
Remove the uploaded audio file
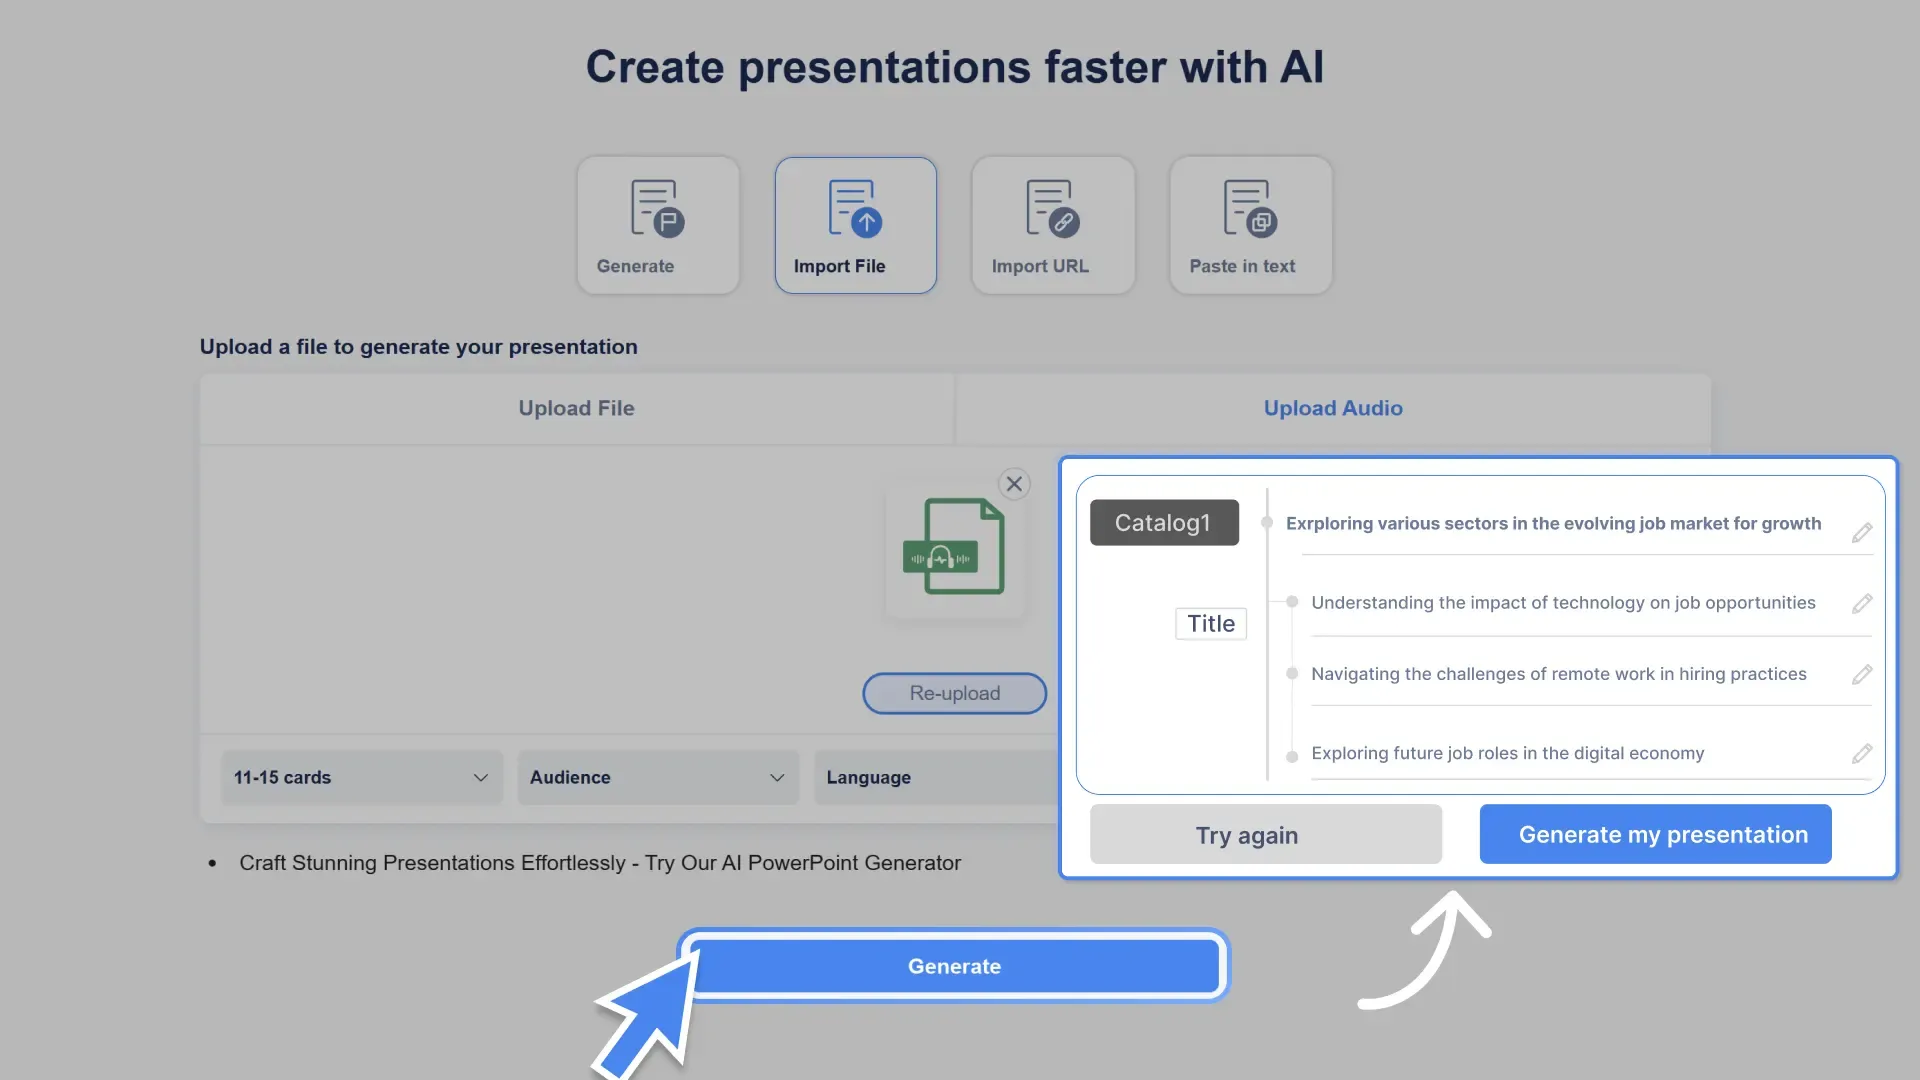pyautogui.click(x=1014, y=483)
